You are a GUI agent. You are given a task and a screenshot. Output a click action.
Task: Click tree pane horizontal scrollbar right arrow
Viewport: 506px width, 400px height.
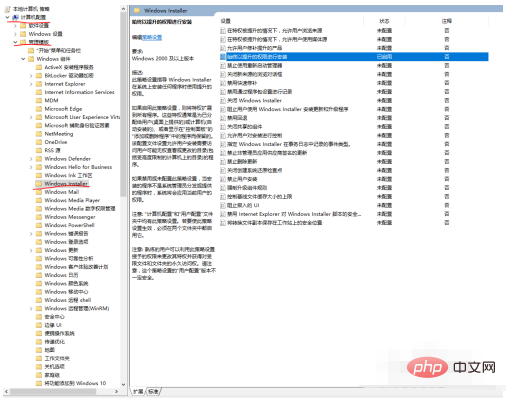[116, 391]
